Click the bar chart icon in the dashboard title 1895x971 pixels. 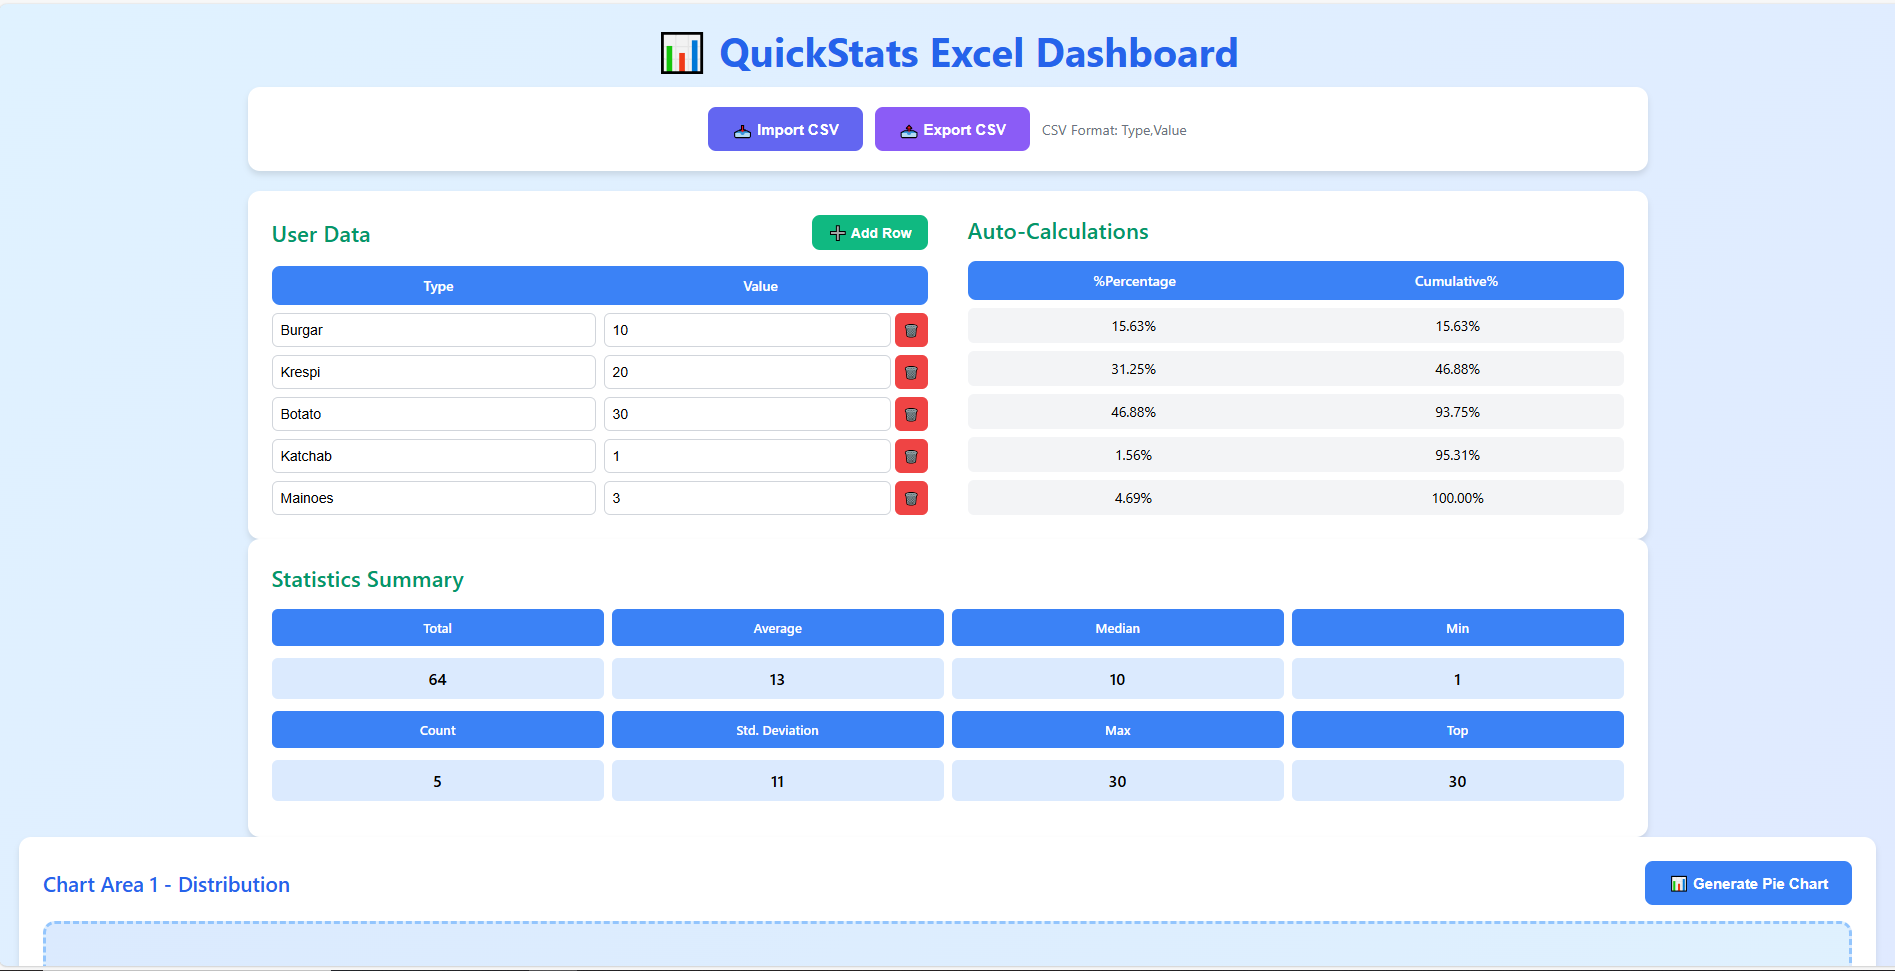coord(682,52)
